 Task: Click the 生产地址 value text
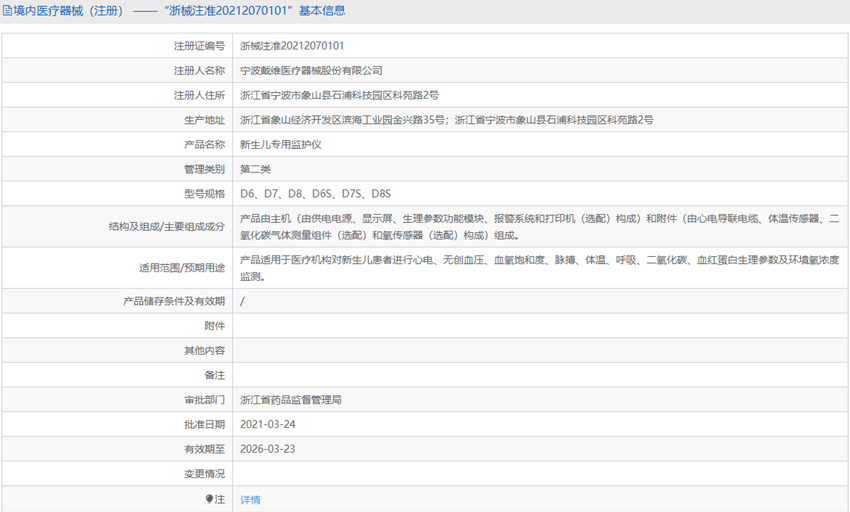[446, 120]
